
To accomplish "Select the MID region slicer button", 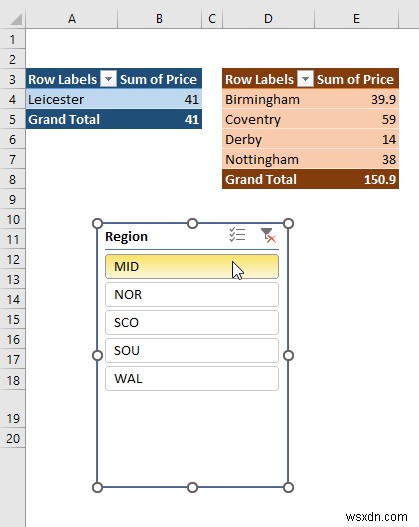I will (192, 267).
